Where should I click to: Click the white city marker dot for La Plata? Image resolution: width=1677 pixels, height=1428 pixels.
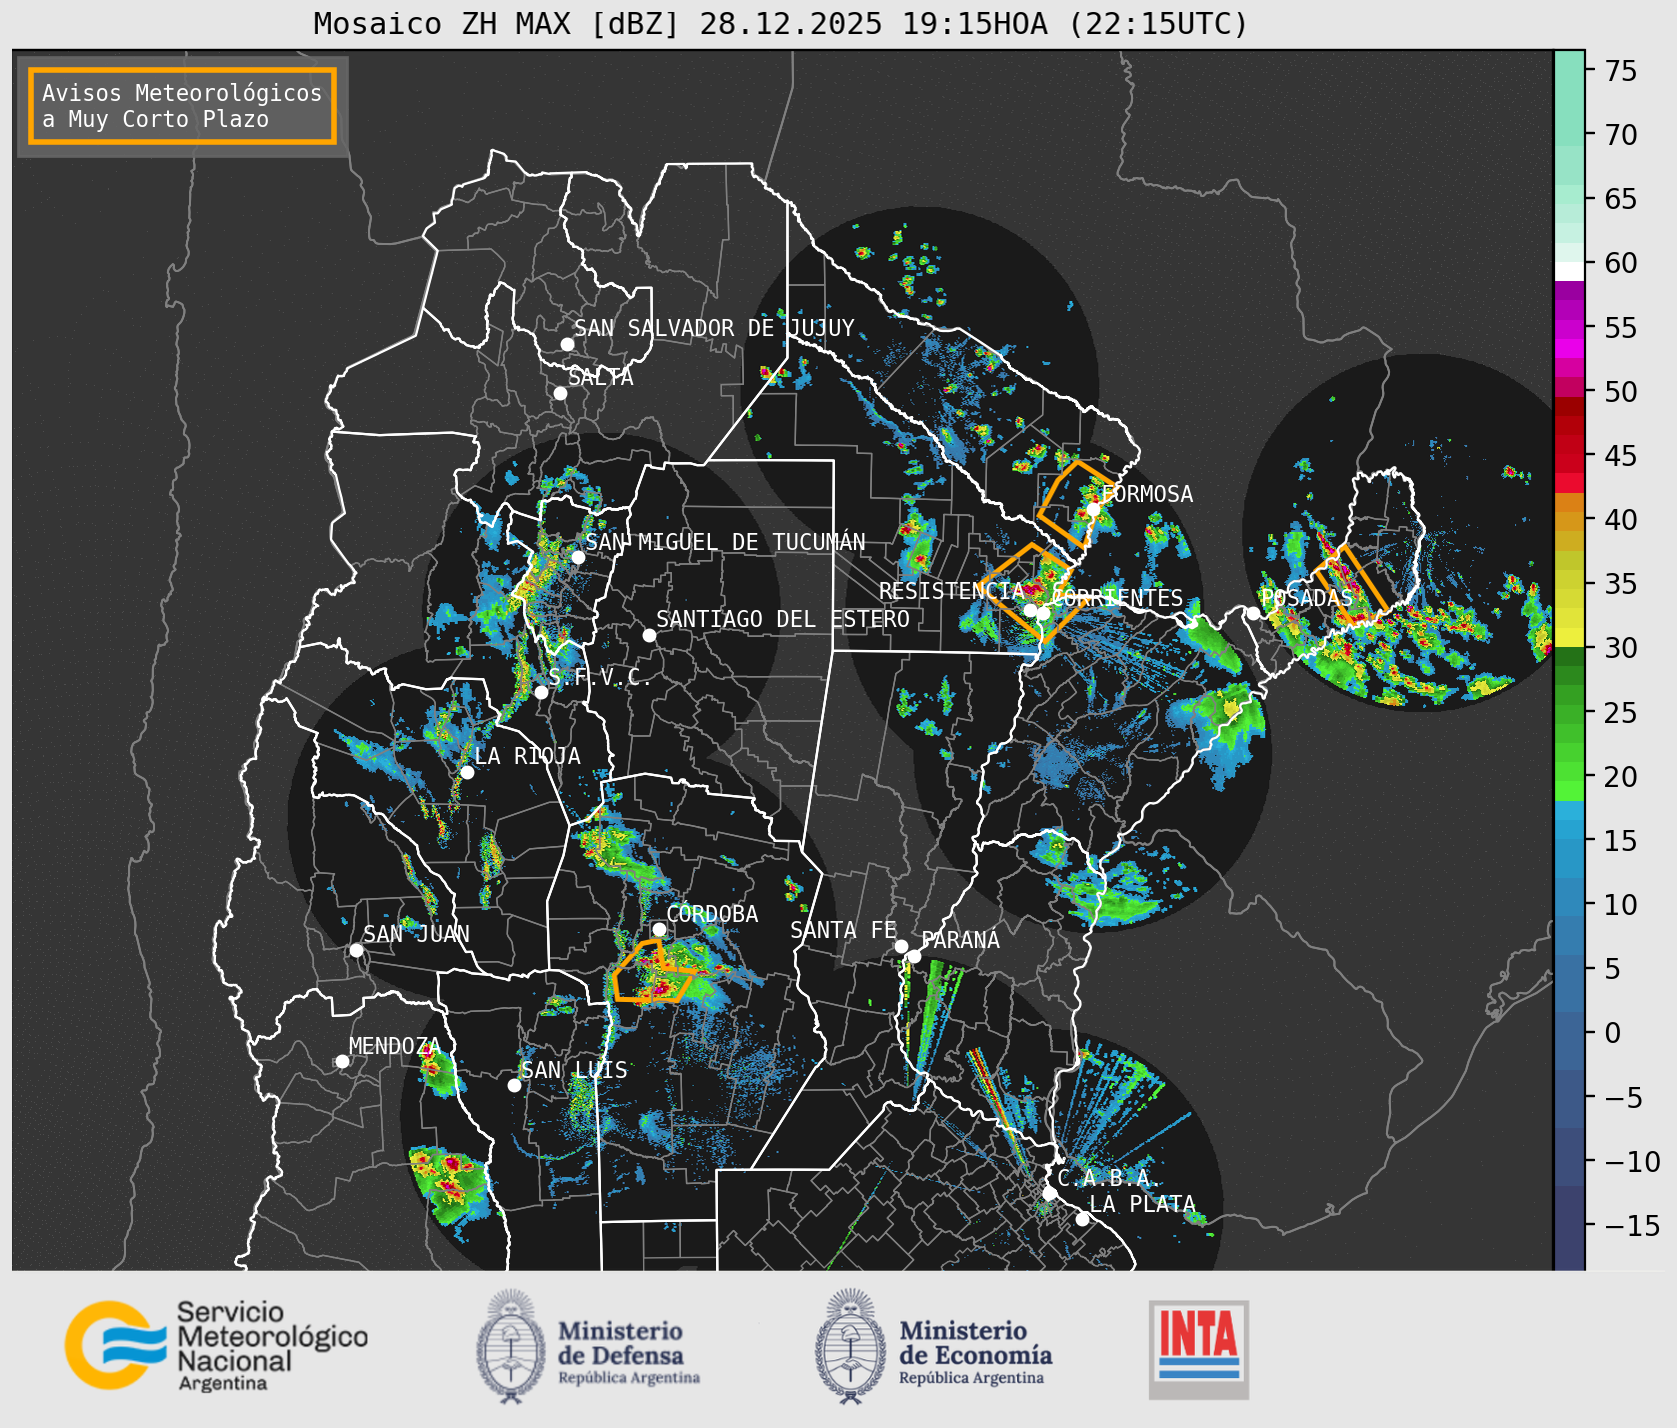[x=1082, y=1219]
